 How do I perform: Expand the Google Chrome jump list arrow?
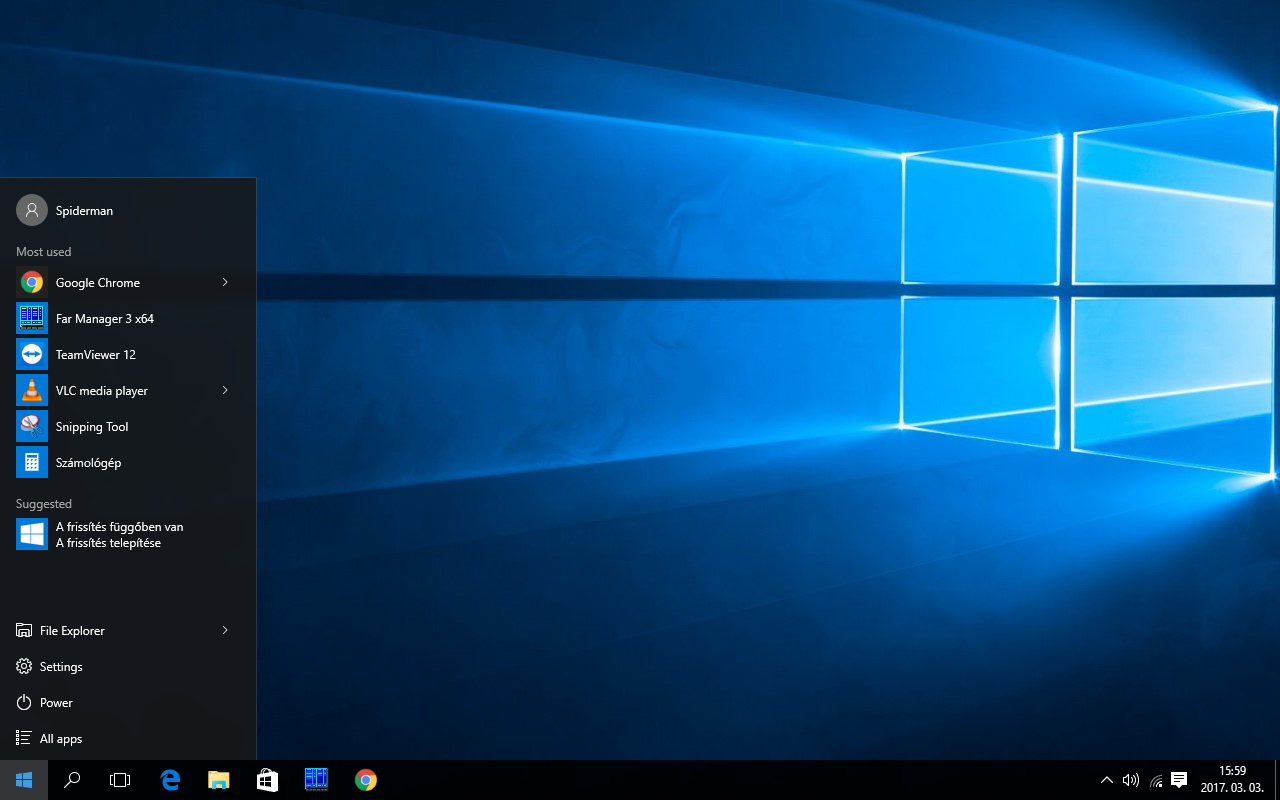coord(225,283)
